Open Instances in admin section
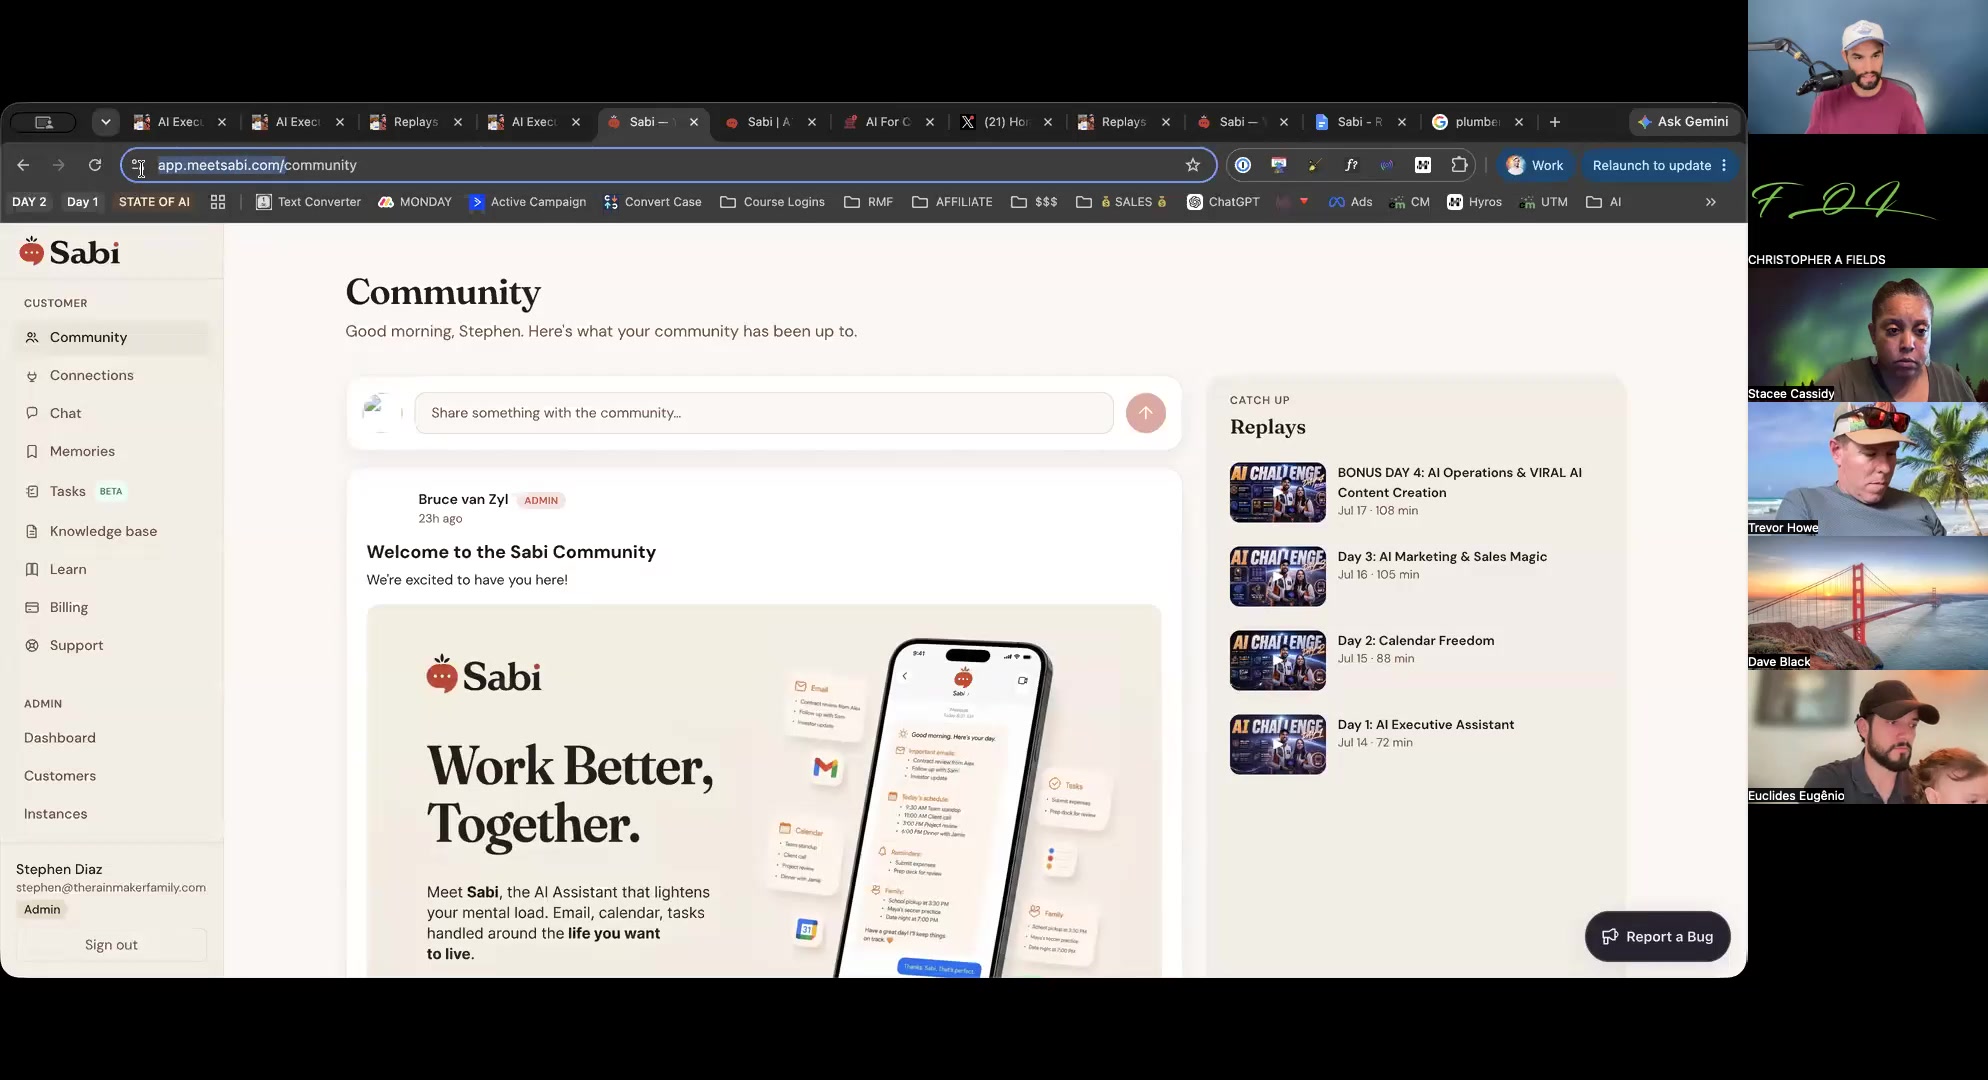1988x1080 pixels. pos(56,814)
